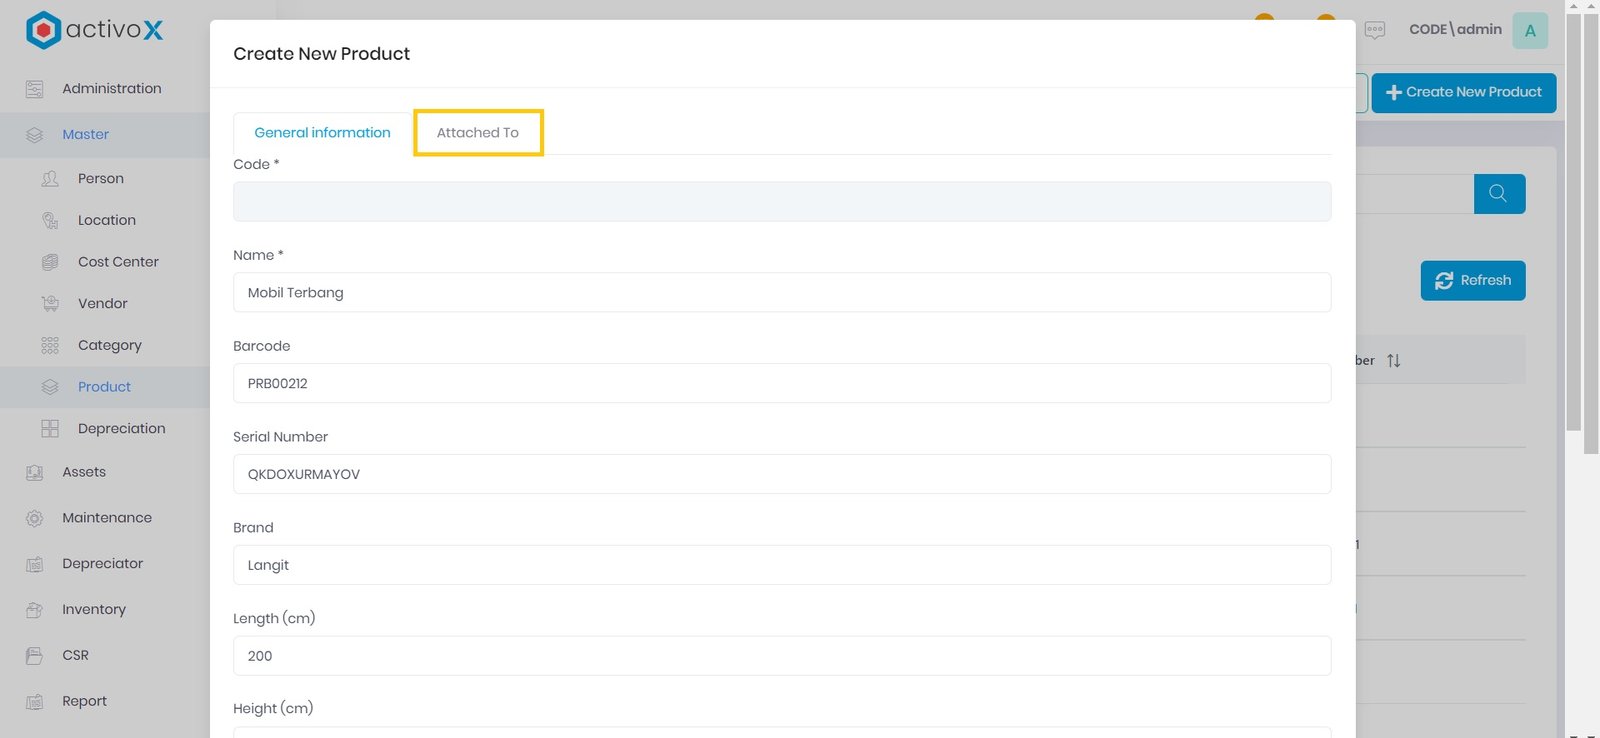Switch to the Attached To tab

click(x=478, y=133)
